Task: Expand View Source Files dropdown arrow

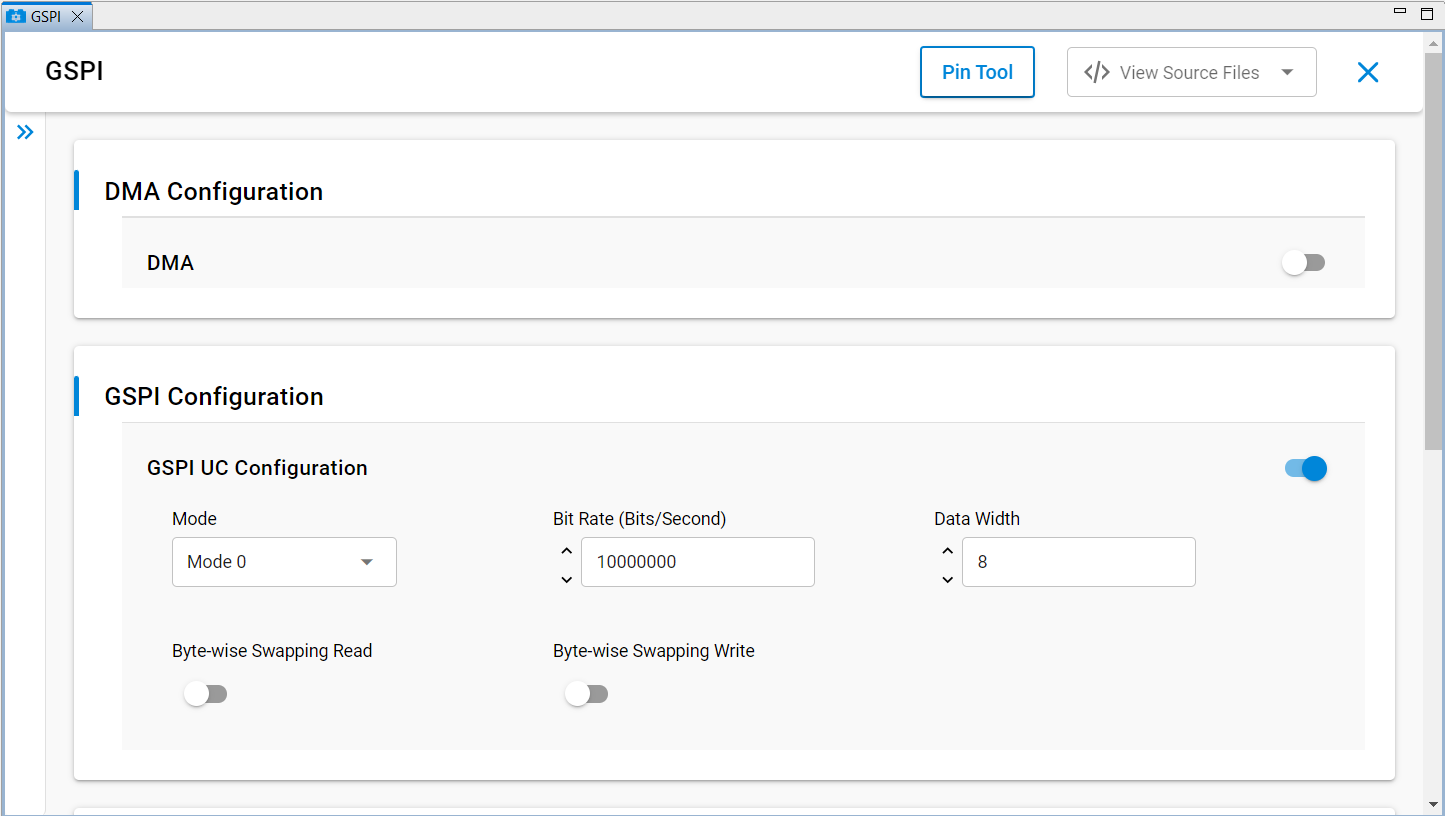Action: coord(1287,72)
